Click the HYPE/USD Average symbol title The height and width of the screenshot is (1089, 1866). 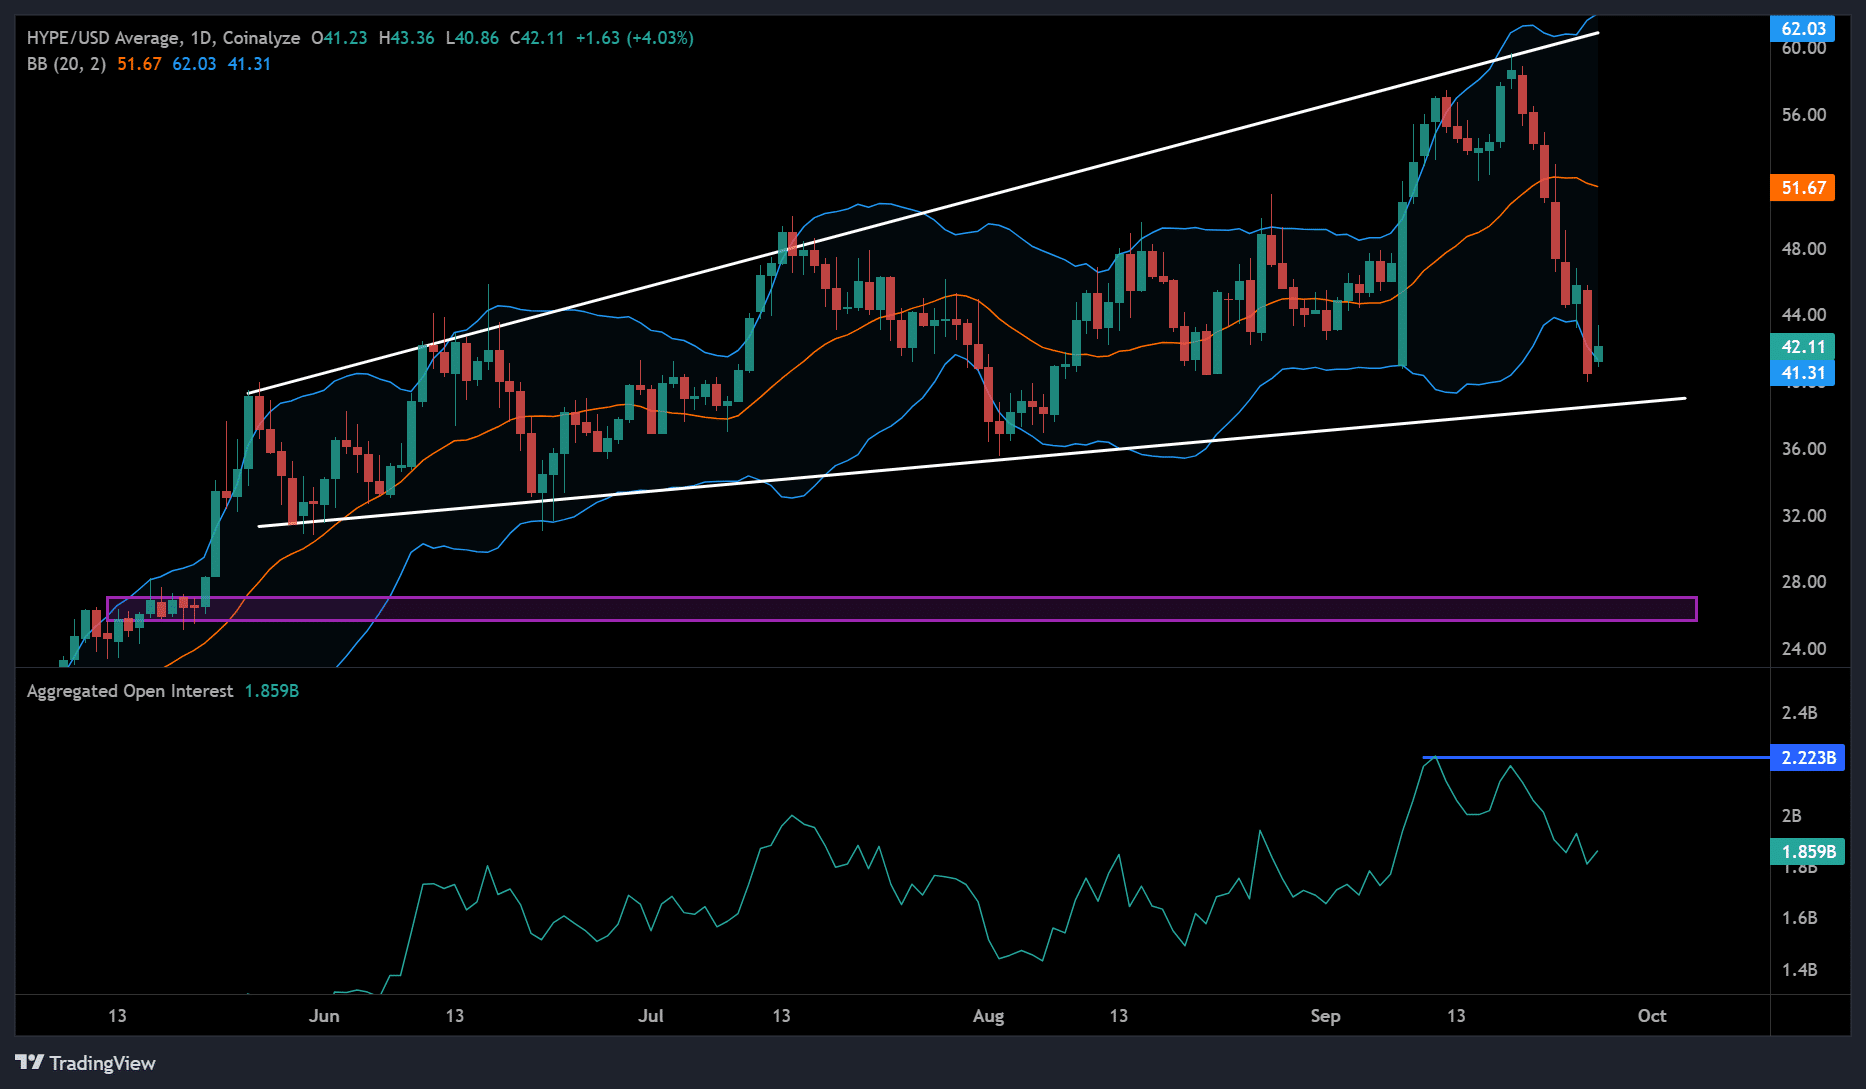[x=103, y=38]
